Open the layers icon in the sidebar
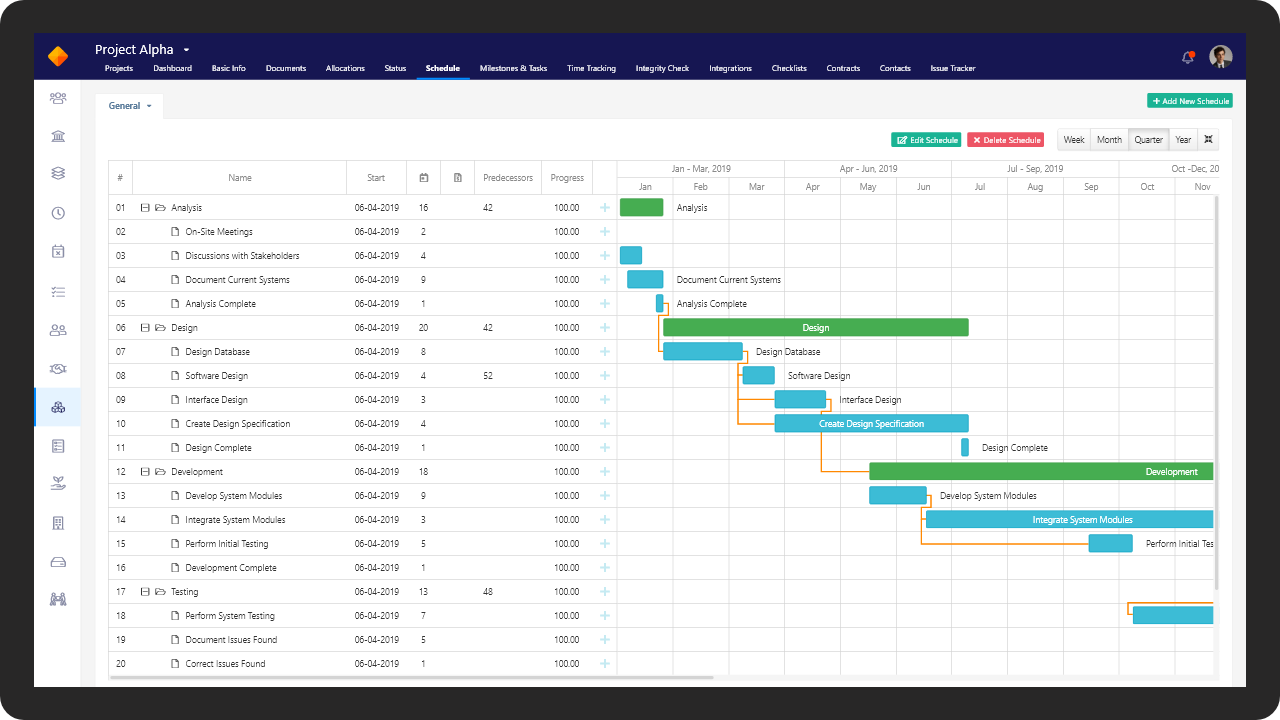This screenshot has height=720, width=1280. (x=57, y=172)
